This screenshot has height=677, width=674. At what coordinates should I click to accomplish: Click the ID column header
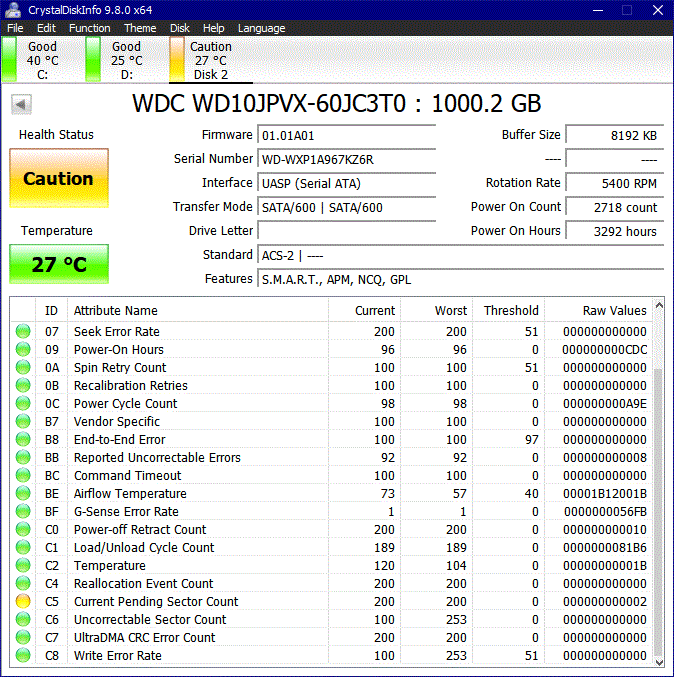coord(51,310)
